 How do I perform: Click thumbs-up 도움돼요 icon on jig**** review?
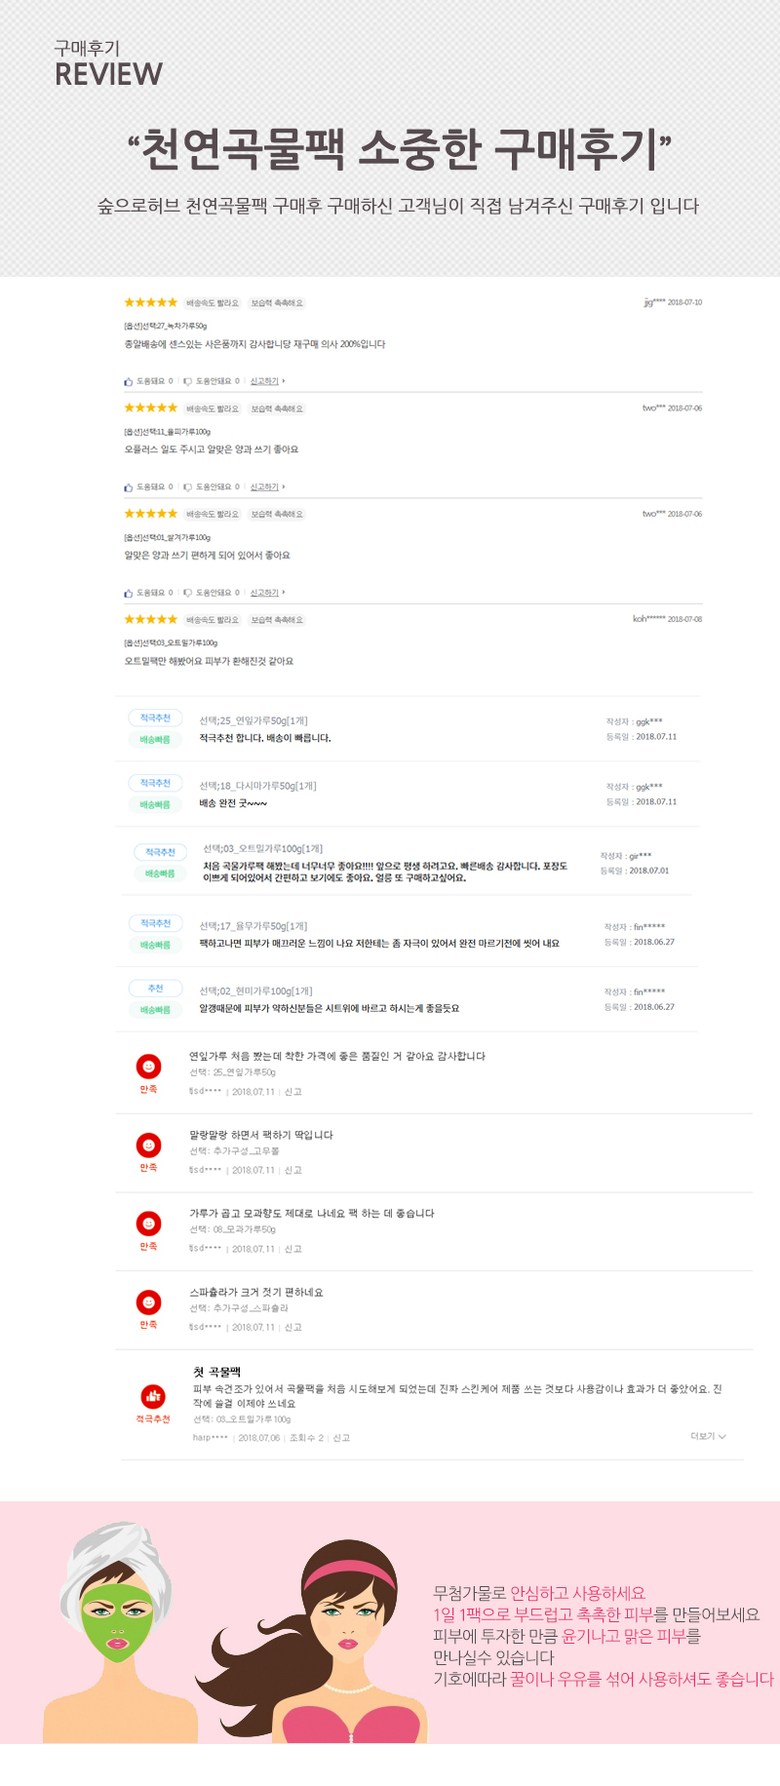pyautogui.click(x=128, y=381)
